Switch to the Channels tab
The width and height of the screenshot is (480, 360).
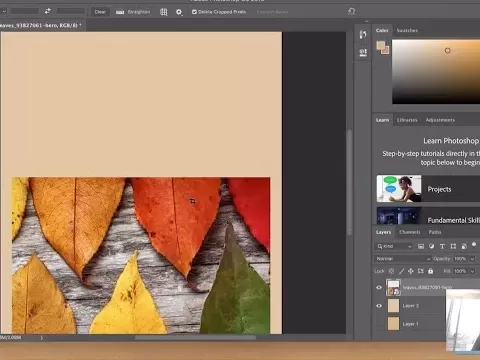click(x=410, y=232)
